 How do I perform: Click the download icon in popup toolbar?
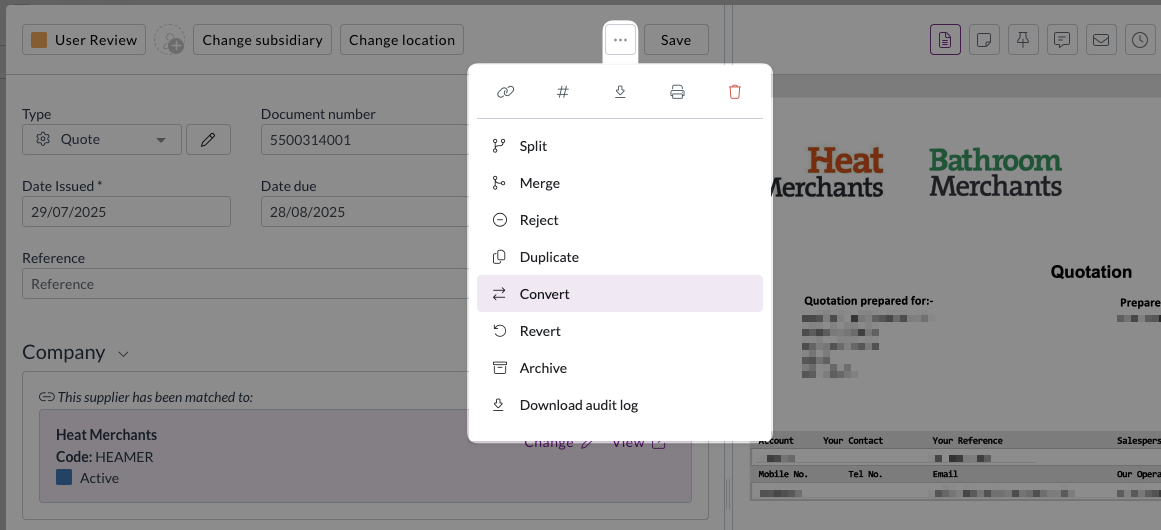tap(620, 92)
